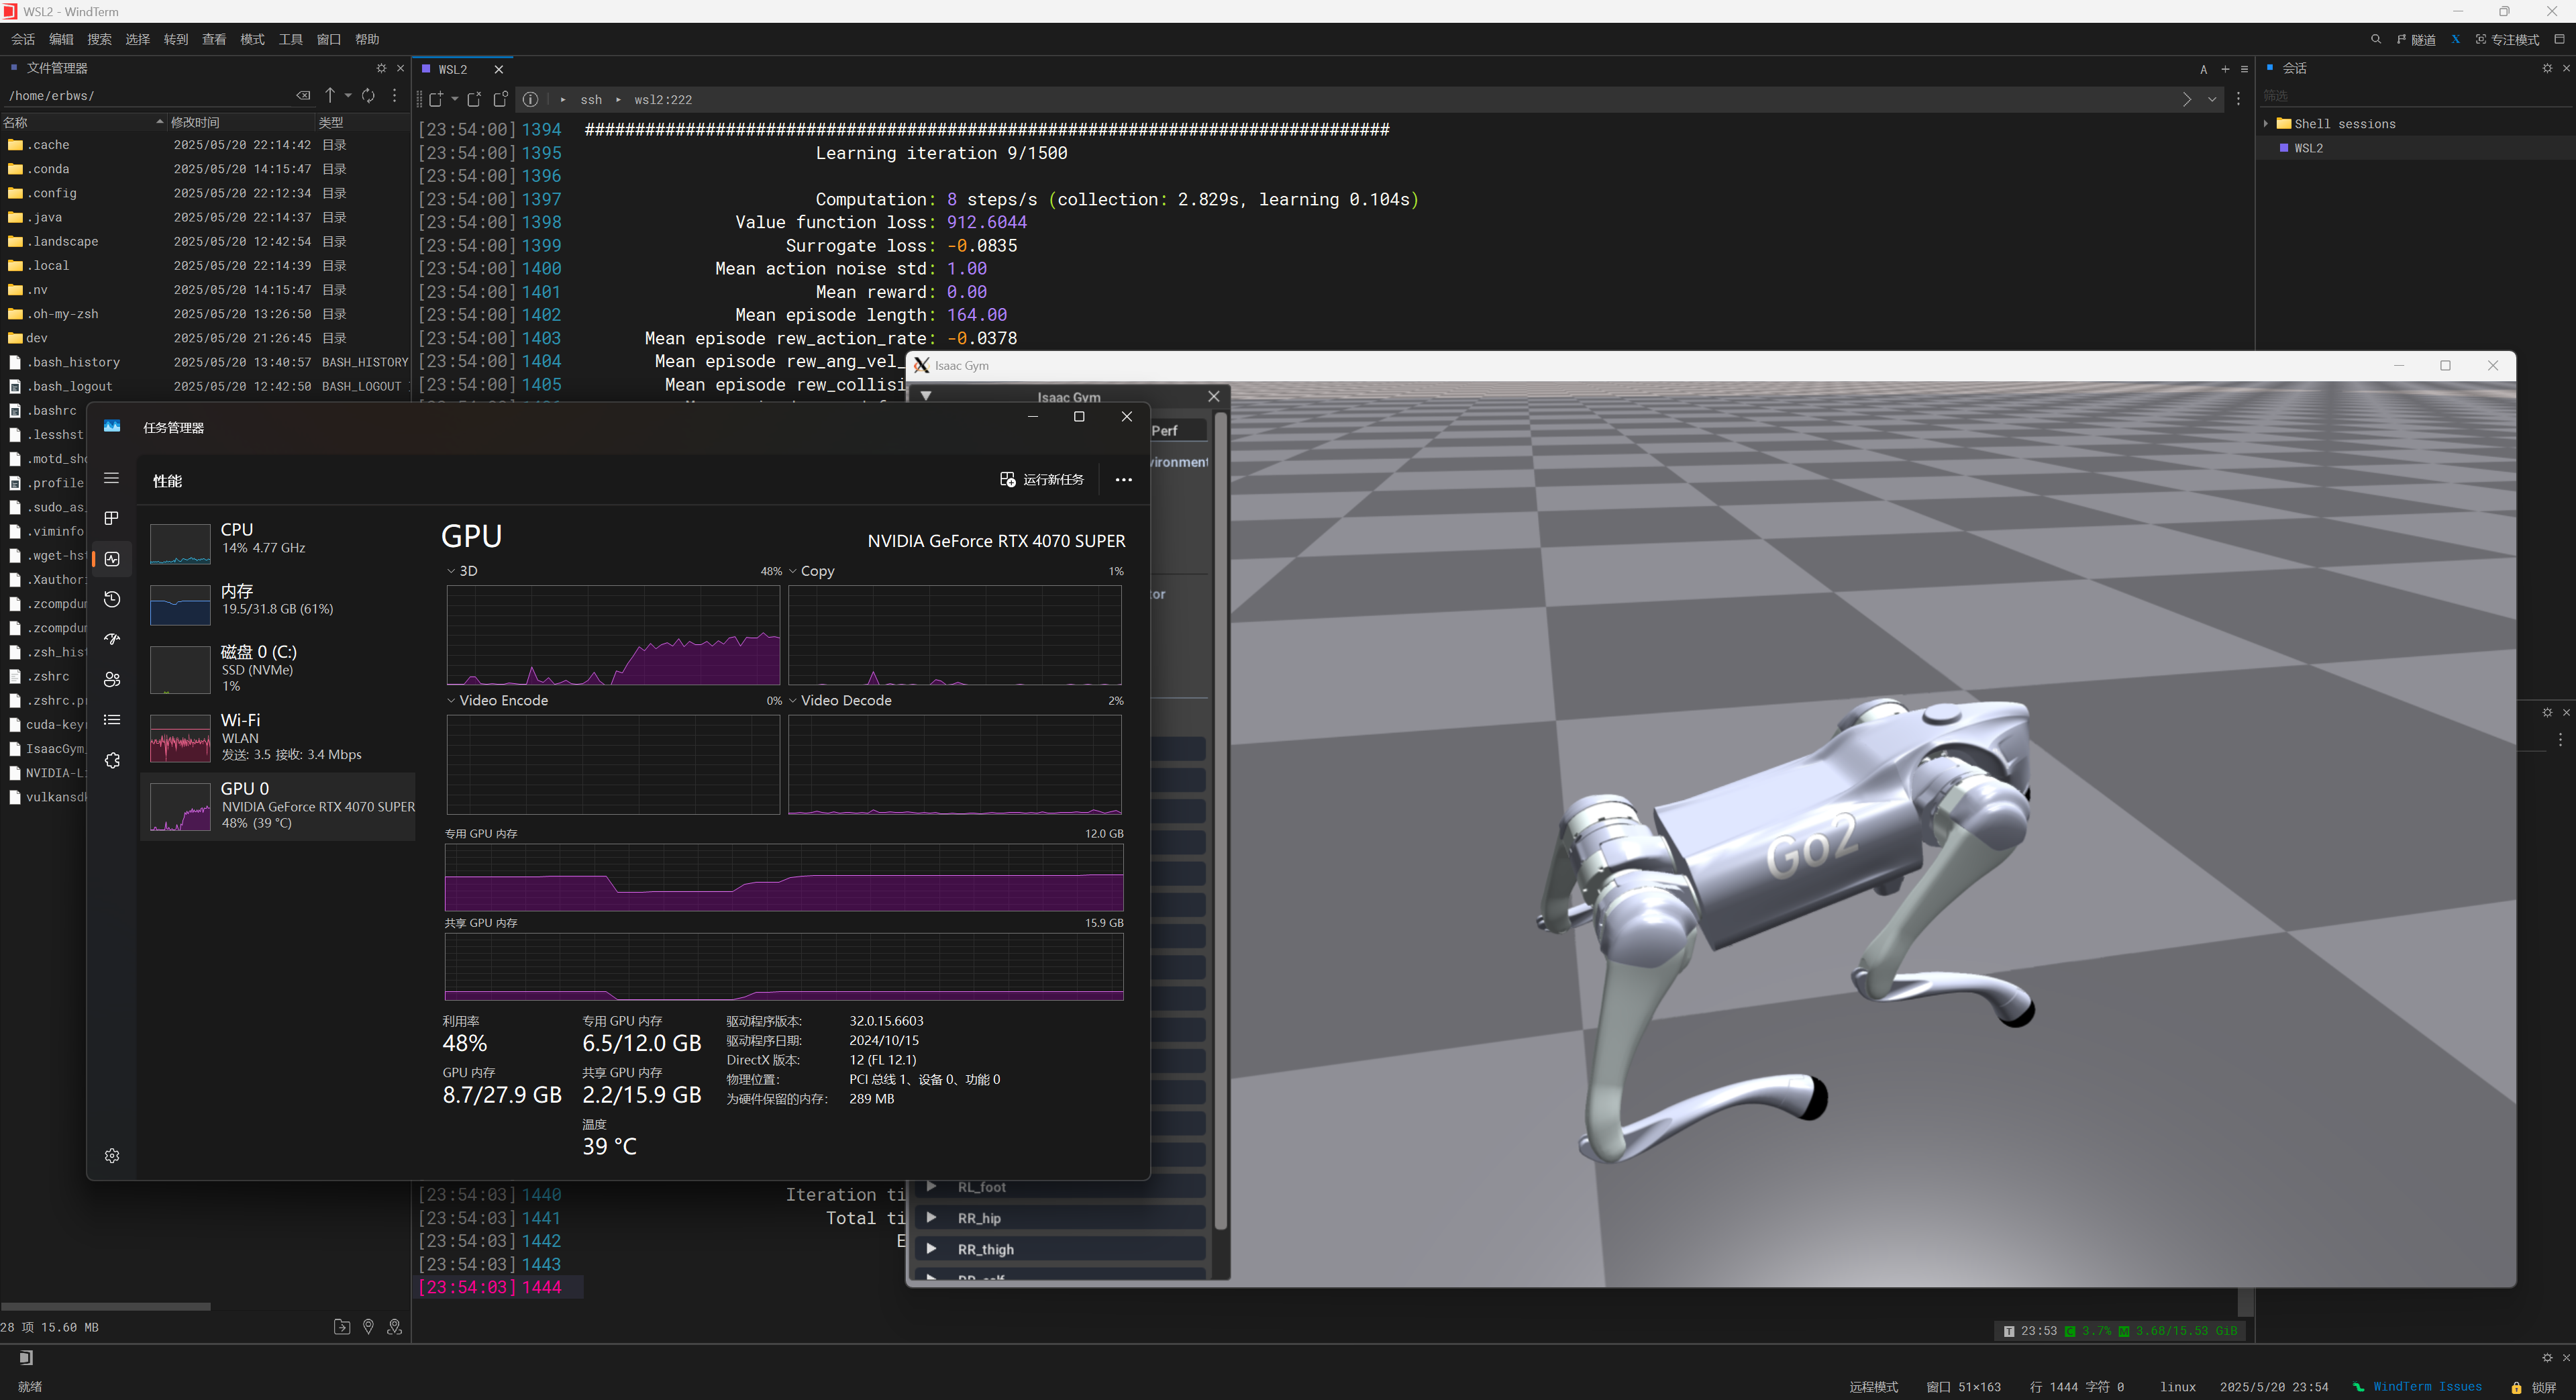The width and height of the screenshot is (2576, 1400).
Task: Open Task Manager app history page
Action: tap(112, 599)
